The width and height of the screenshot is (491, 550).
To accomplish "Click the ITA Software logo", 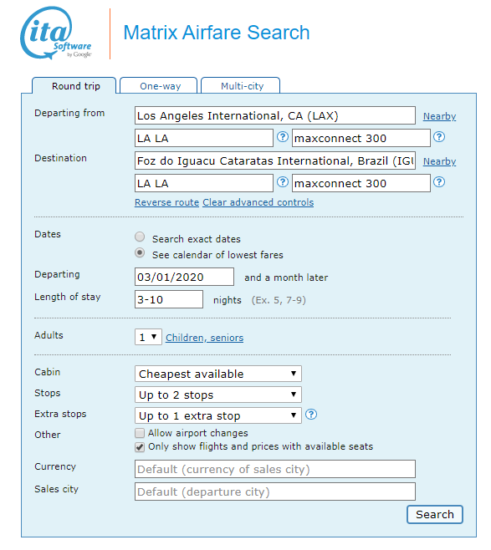I will tap(56, 33).
